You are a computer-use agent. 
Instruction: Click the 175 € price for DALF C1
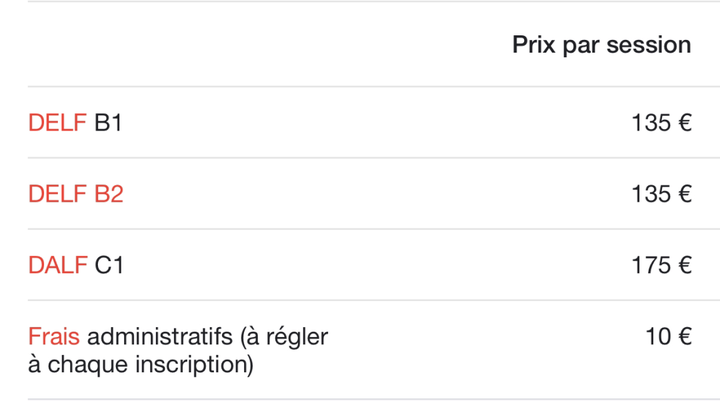[661, 265]
